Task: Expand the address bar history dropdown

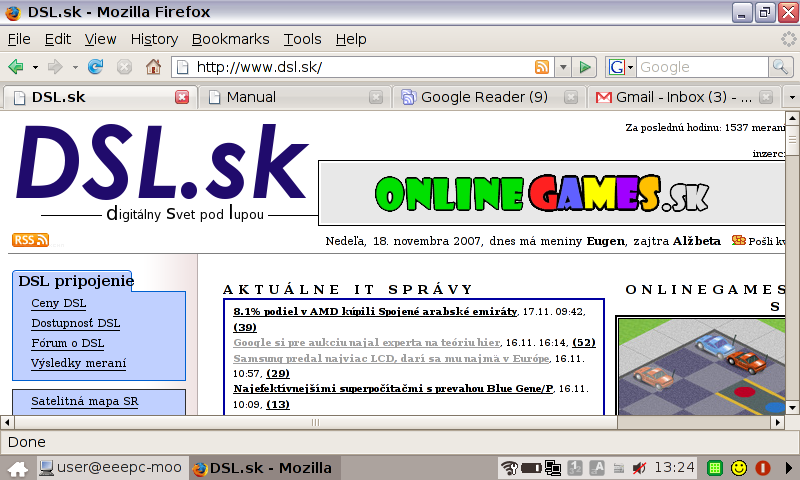Action: click(563, 67)
